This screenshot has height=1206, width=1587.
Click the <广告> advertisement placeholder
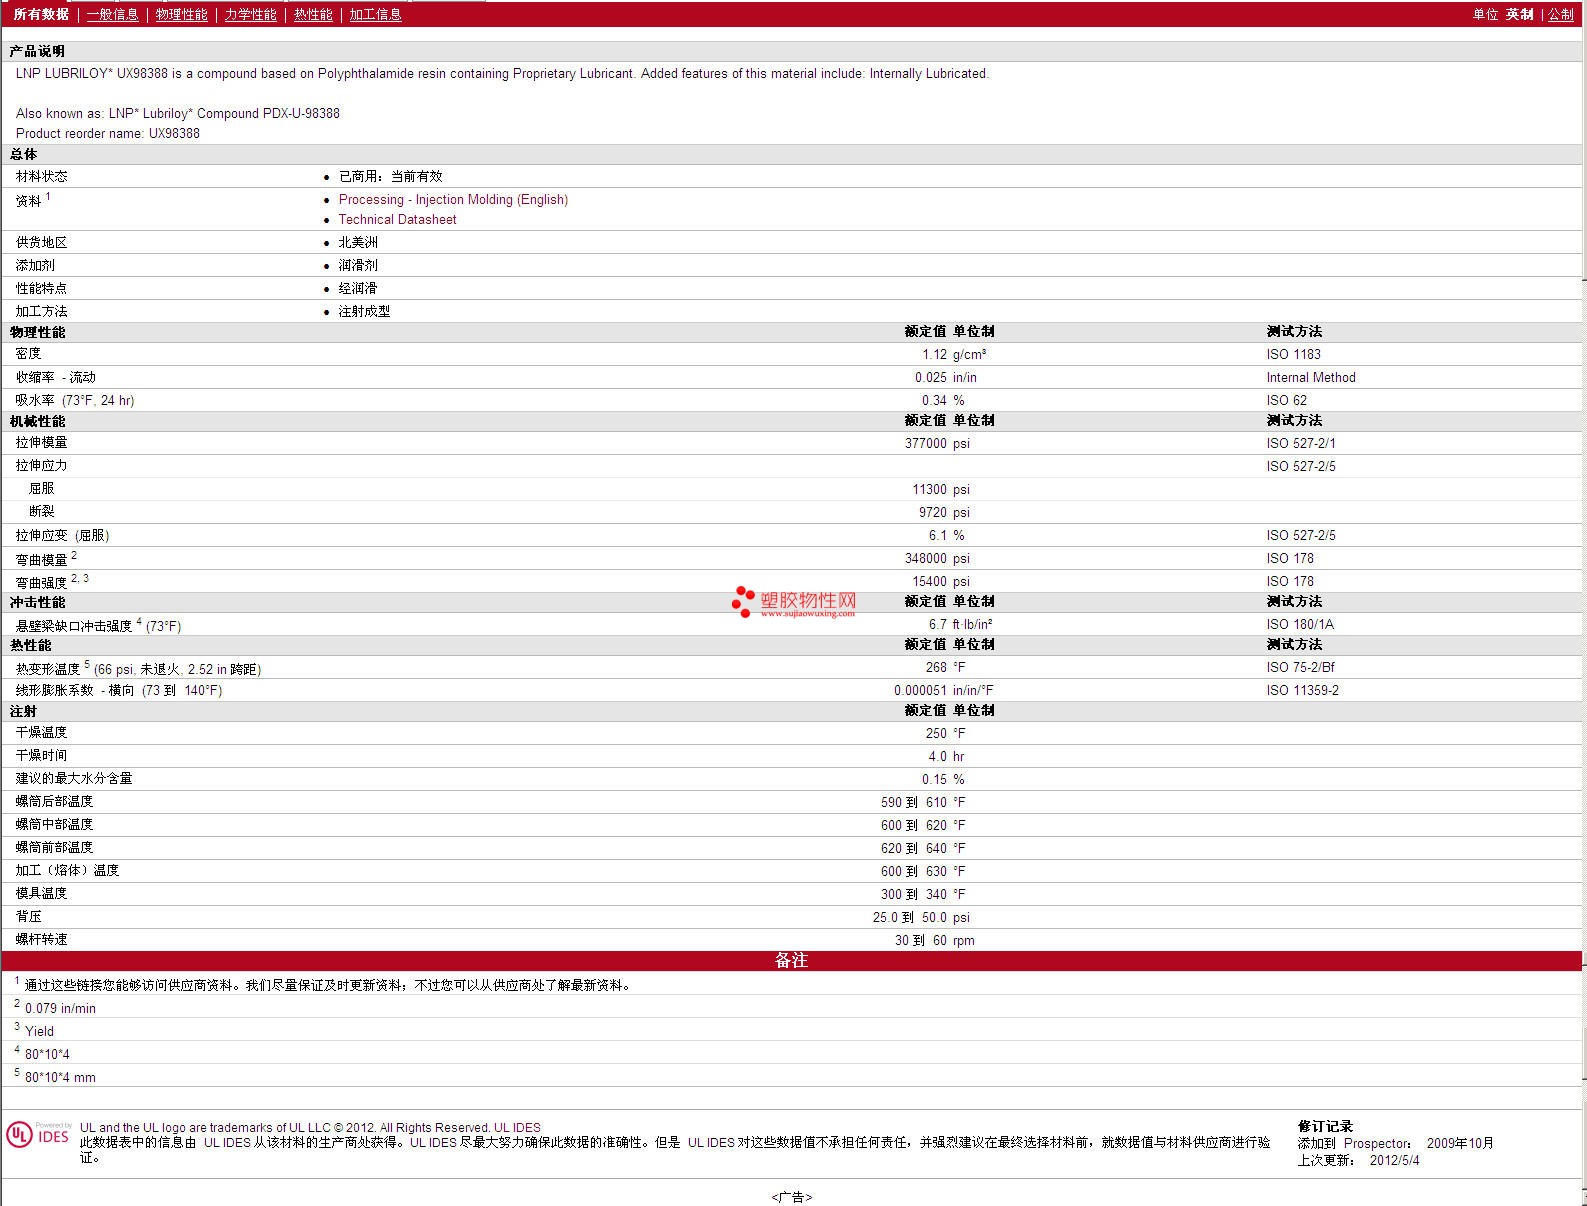click(x=792, y=1197)
